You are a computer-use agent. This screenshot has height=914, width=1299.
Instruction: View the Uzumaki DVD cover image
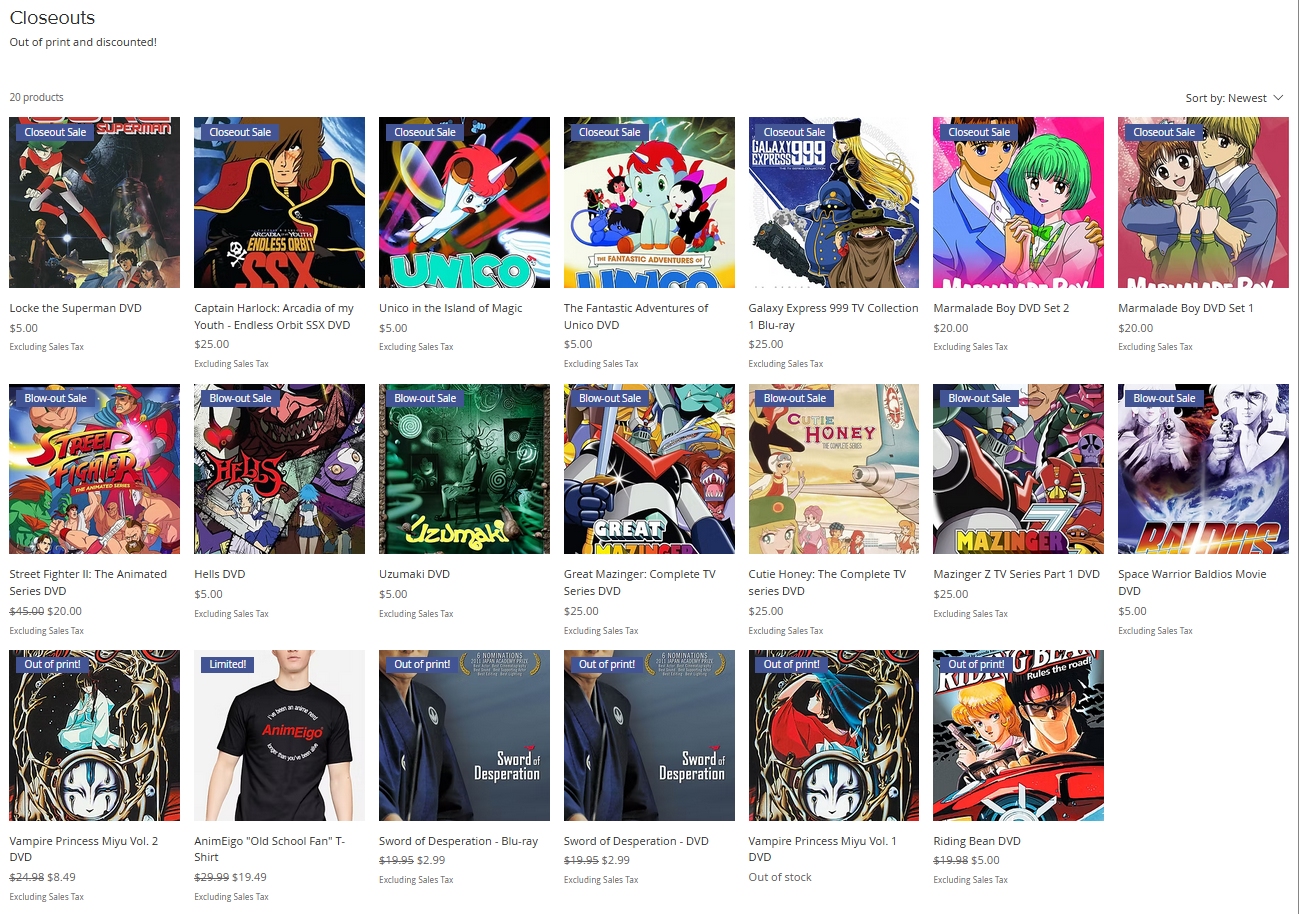[464, 469]
